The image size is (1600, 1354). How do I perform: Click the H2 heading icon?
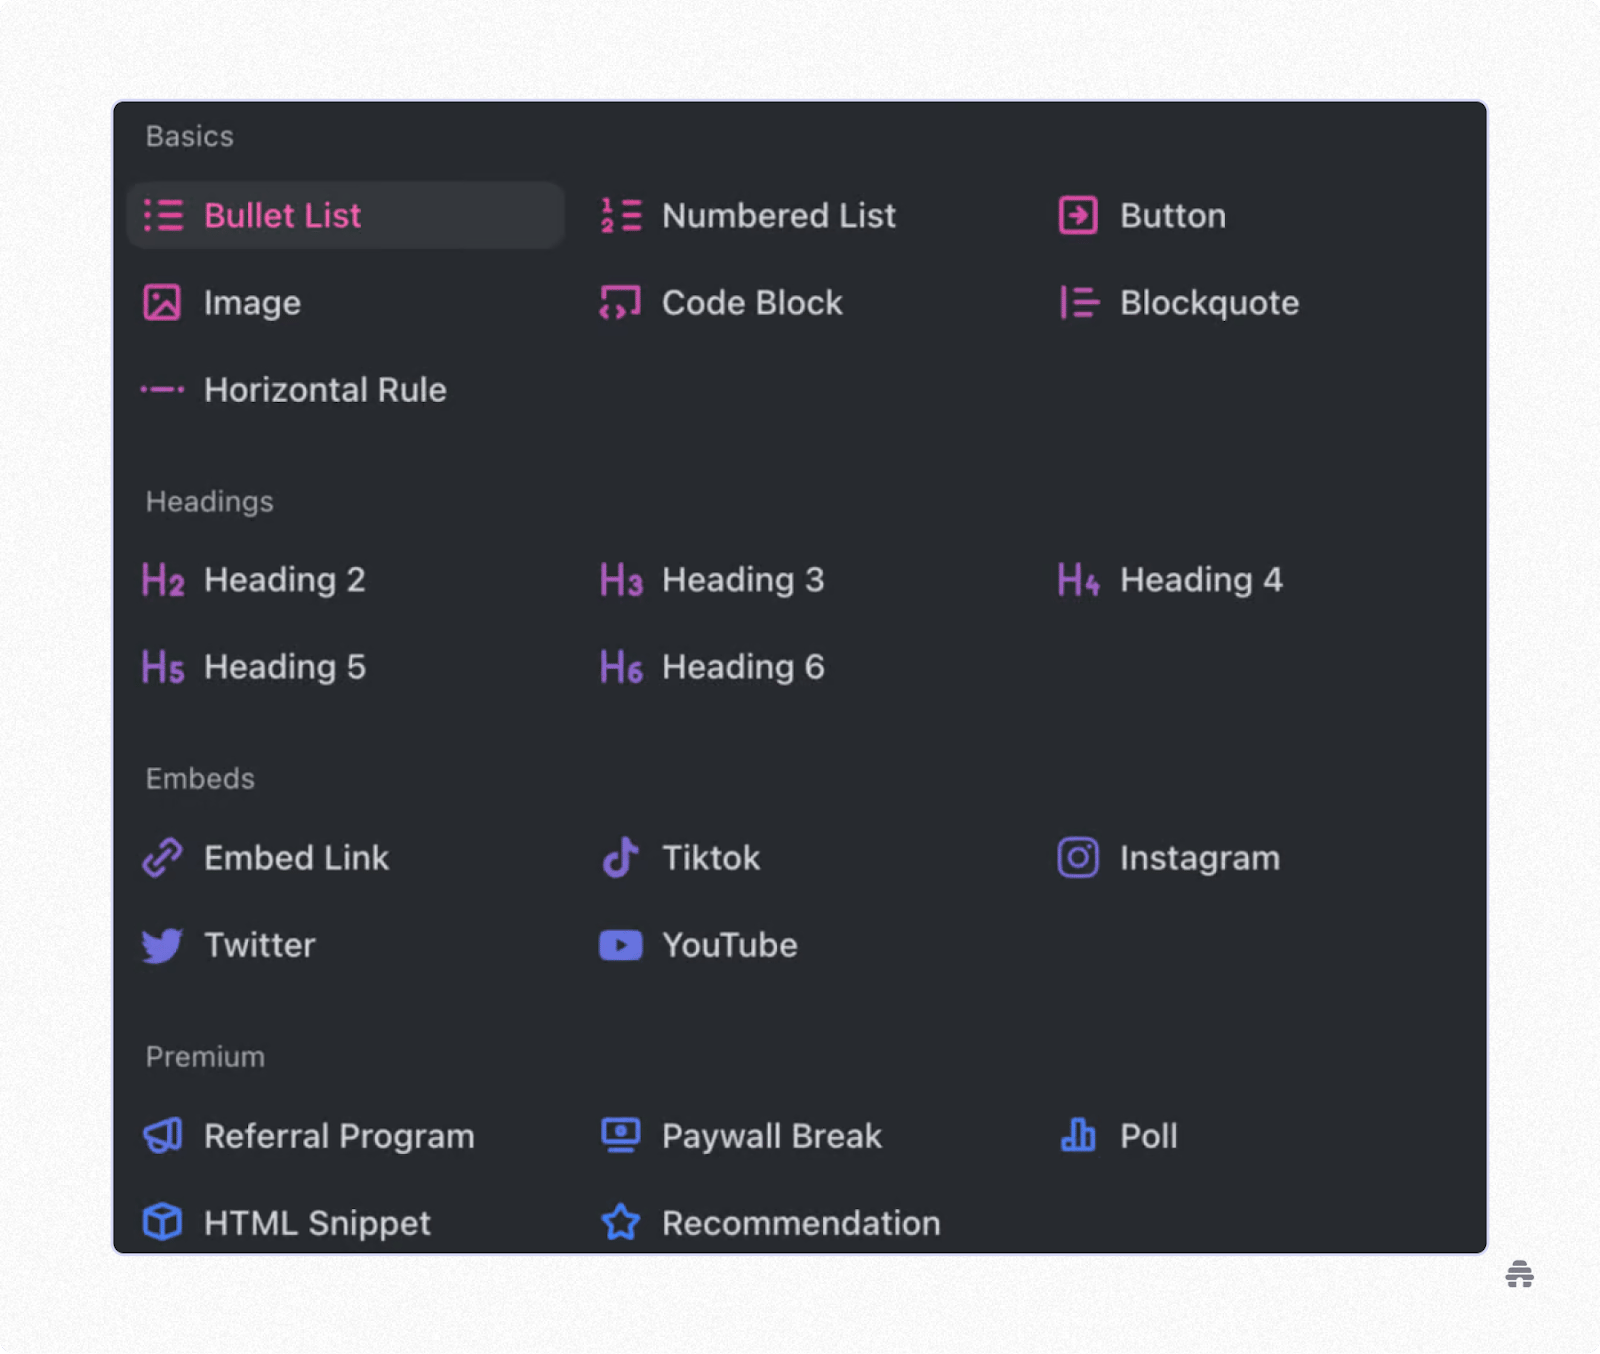pos(163,580)
